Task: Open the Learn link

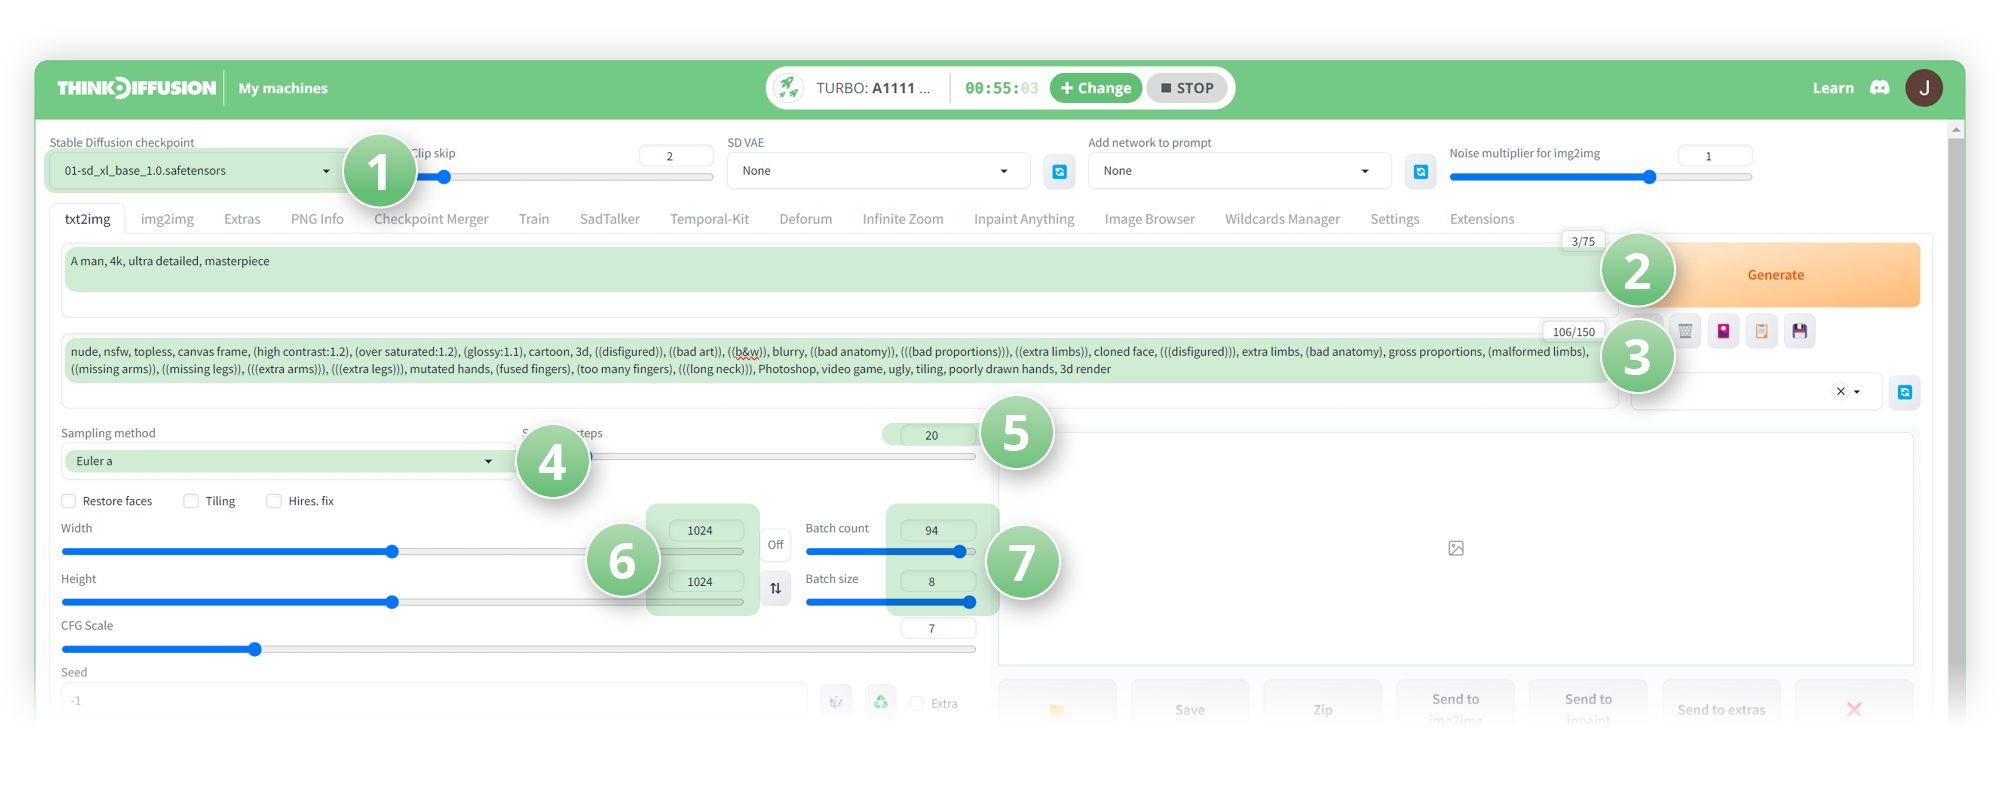Action: (1833, 88)
